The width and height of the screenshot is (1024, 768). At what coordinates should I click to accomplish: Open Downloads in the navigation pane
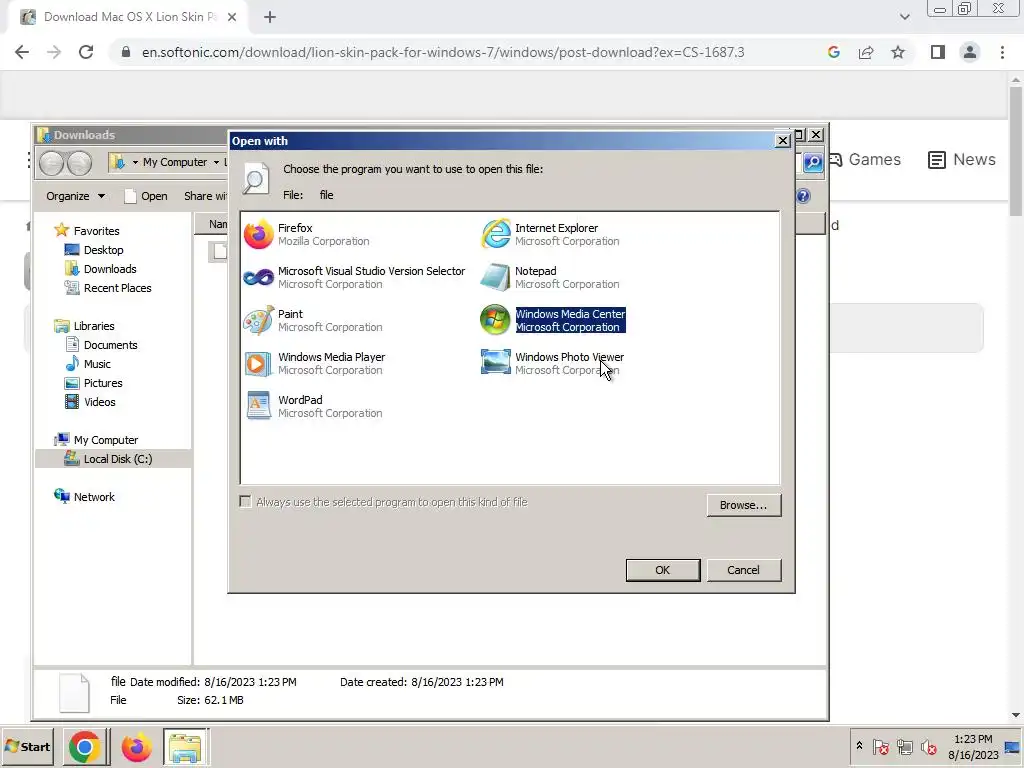pos(110,268)
